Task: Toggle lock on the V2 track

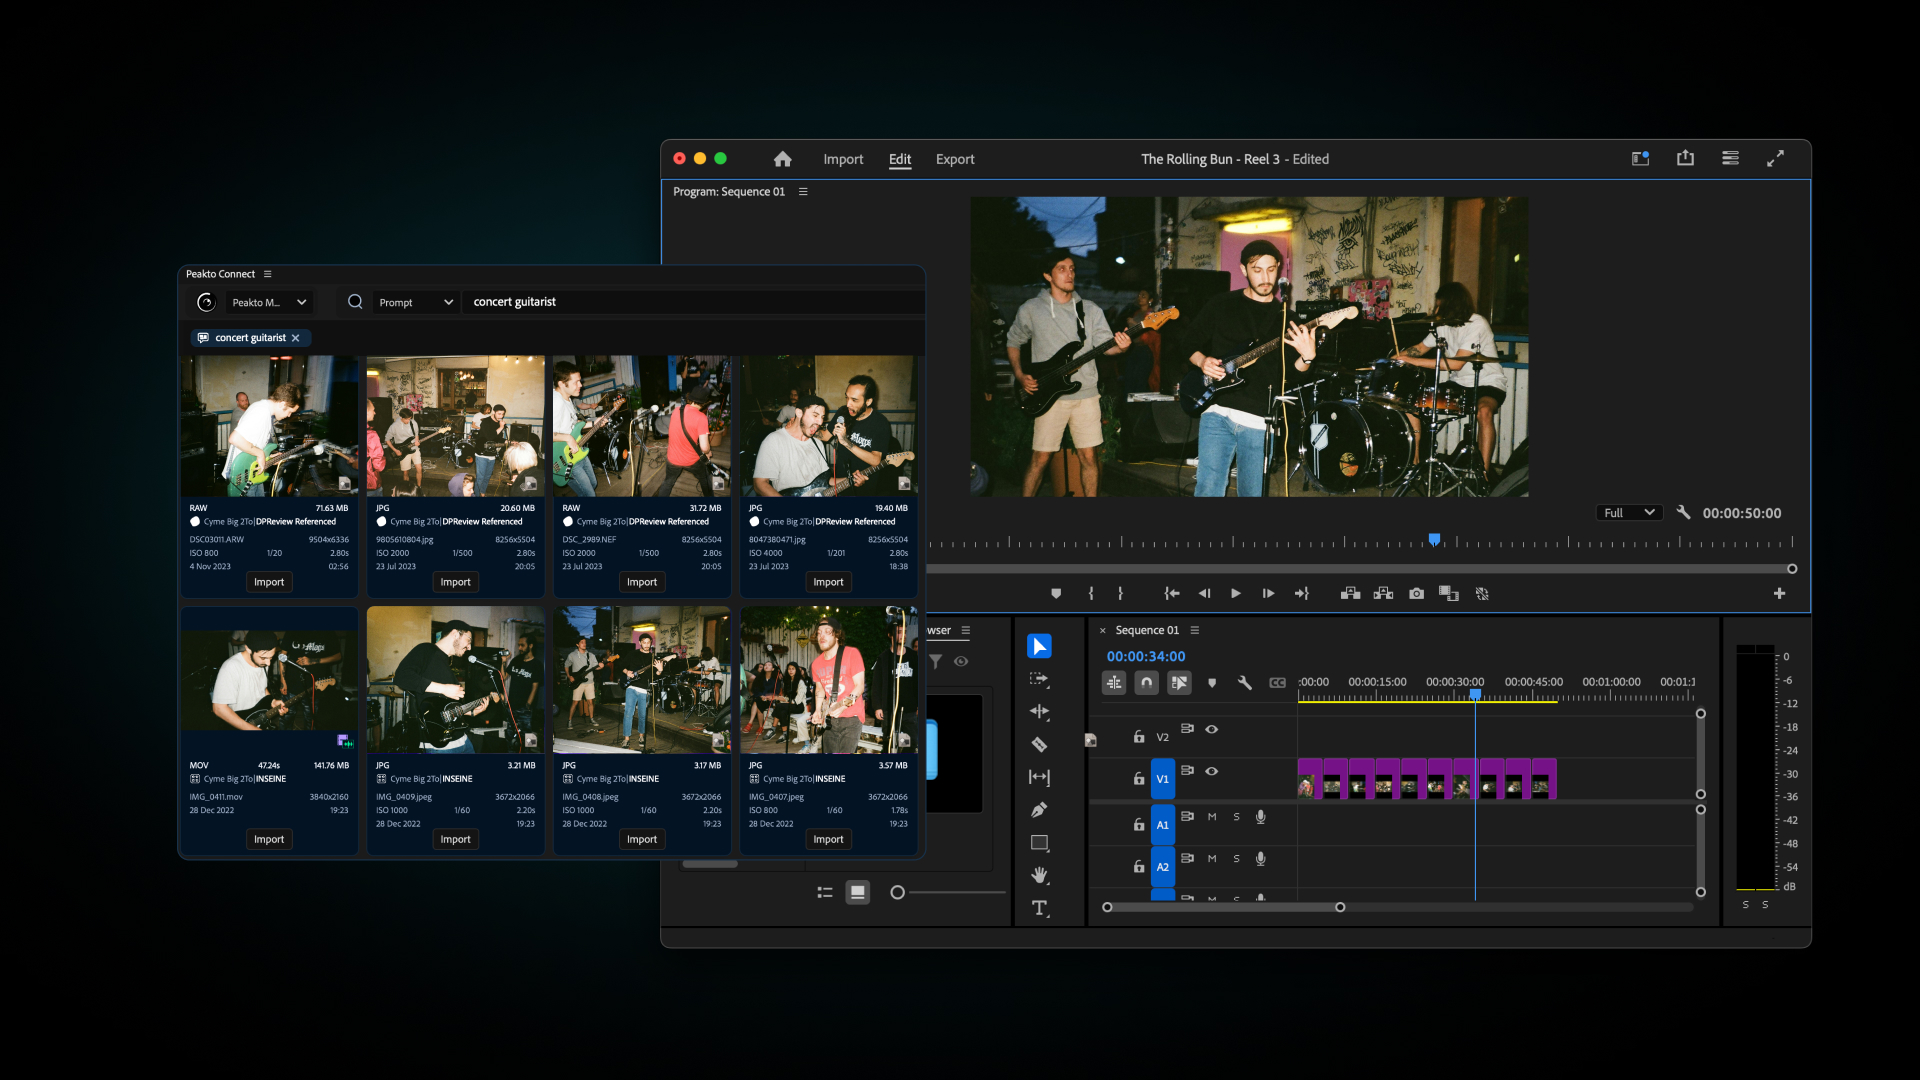Action: click(x=1138, y=737)
